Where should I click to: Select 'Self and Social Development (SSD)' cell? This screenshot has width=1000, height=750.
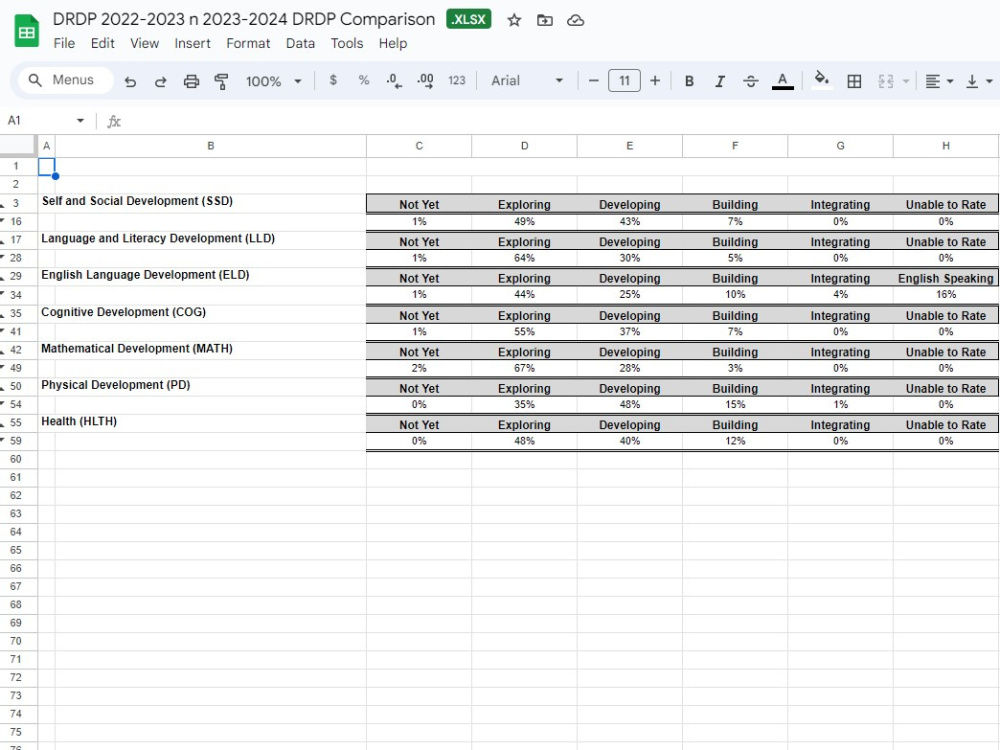point(210,203)
